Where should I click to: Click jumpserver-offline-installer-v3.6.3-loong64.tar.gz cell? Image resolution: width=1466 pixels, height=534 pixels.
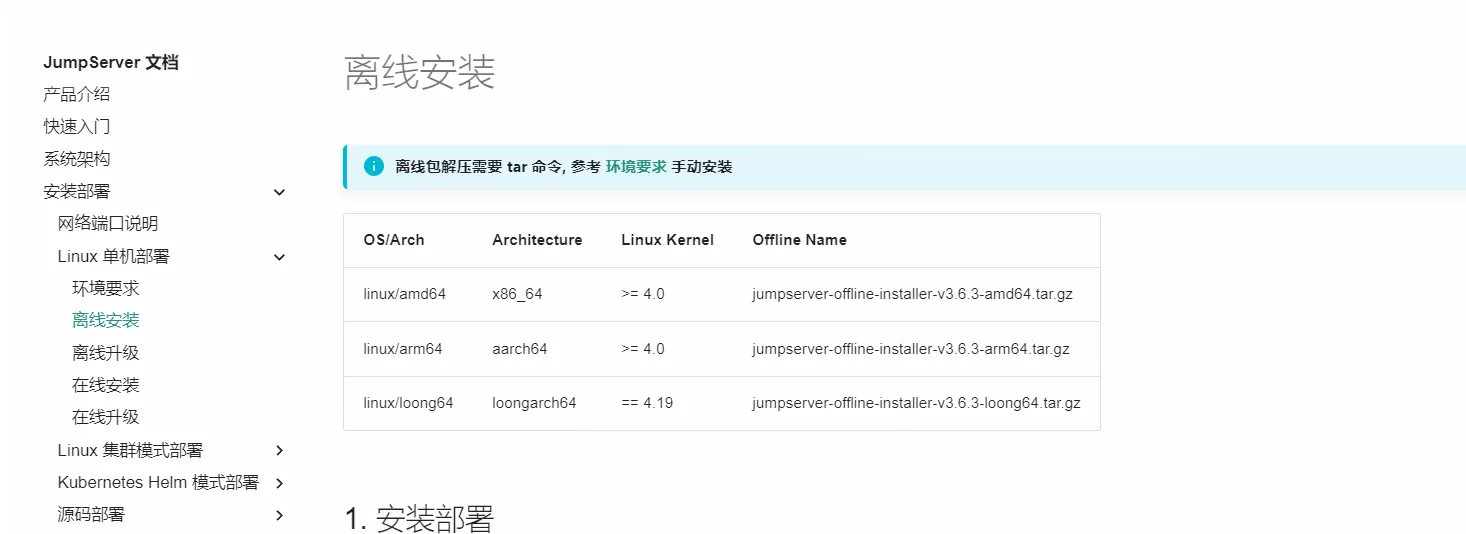916,403
